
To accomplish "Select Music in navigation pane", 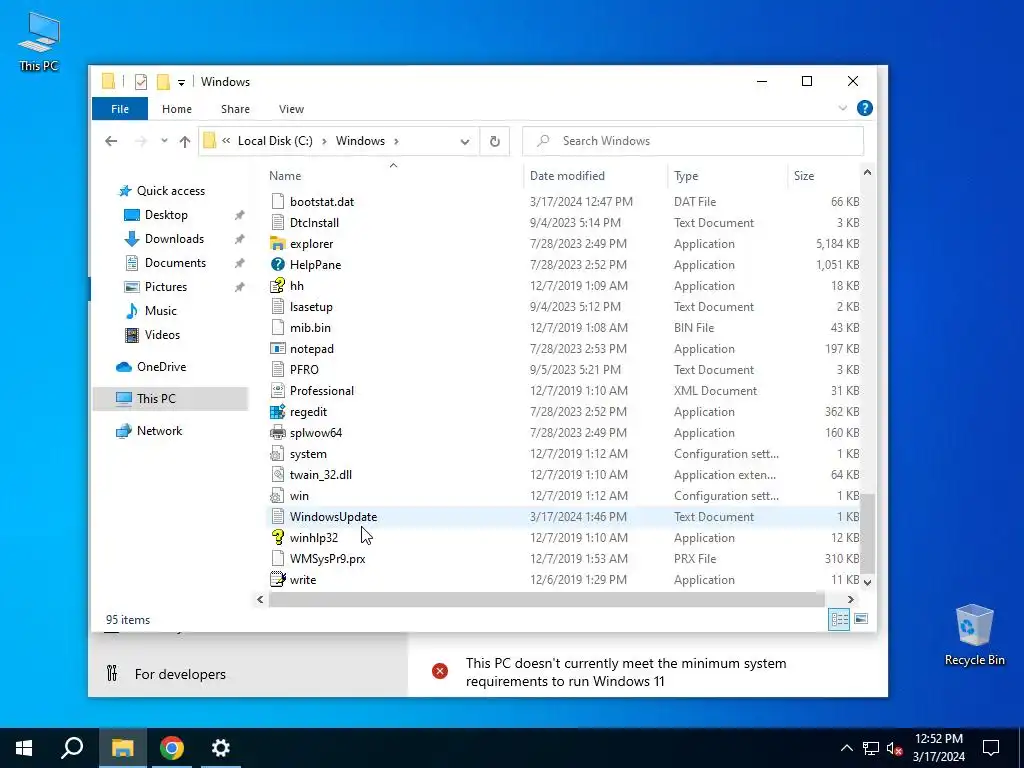I will pyautogui.click(x=161, y=311).
